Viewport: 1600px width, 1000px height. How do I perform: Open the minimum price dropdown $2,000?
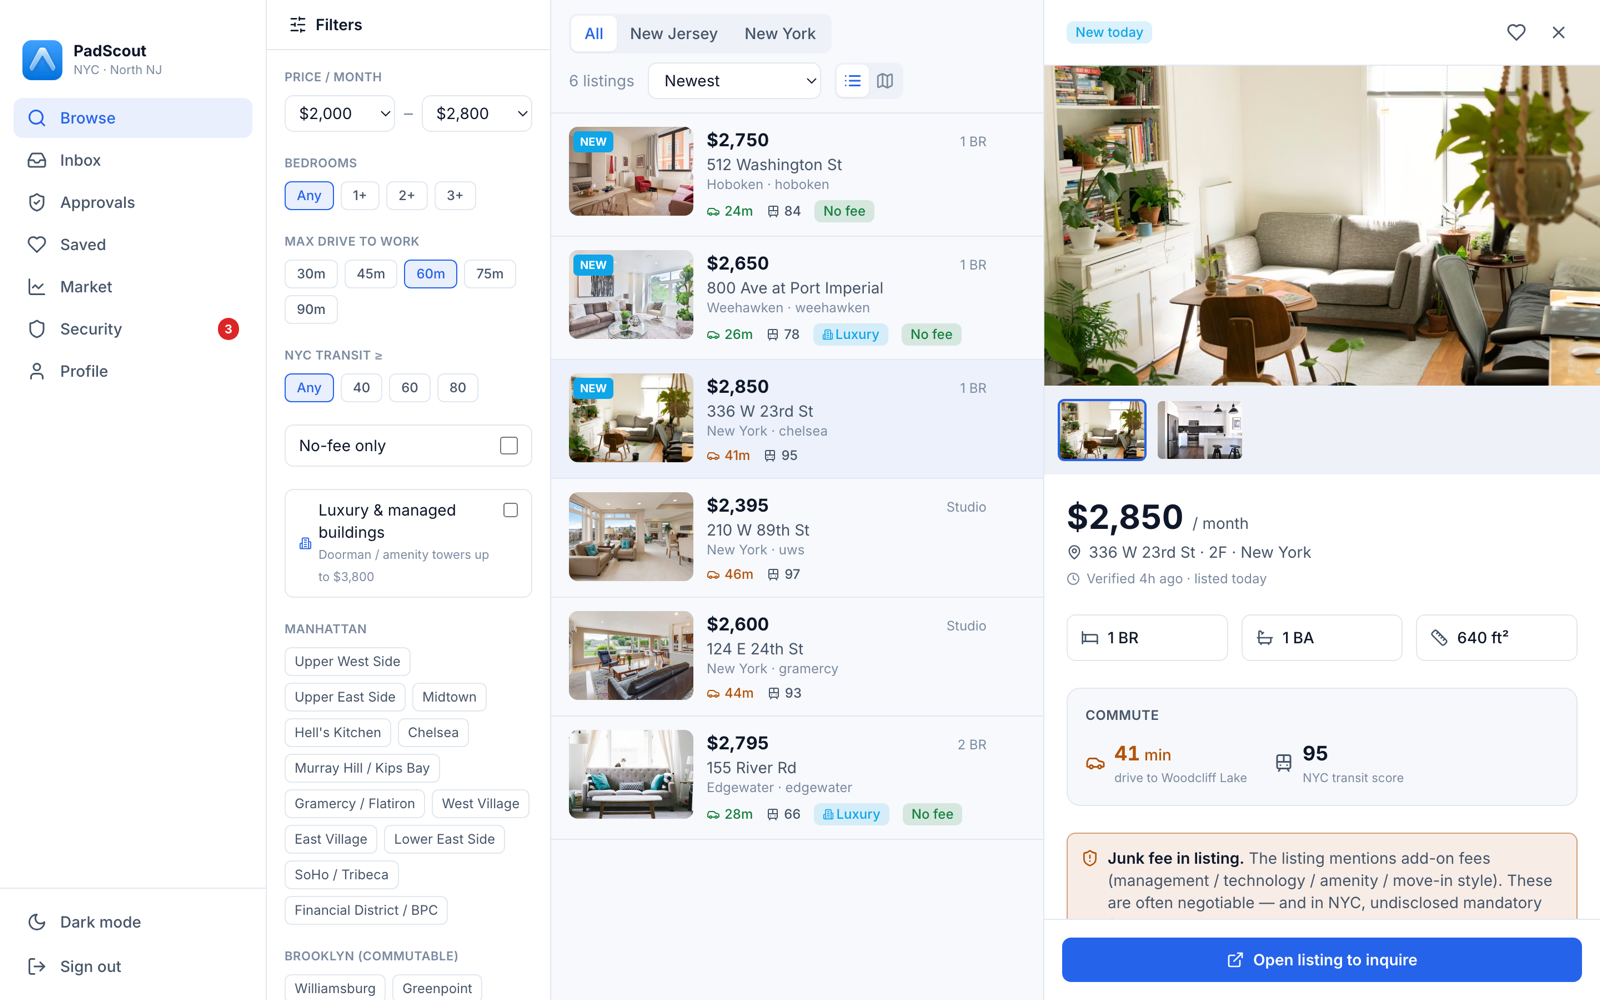pos(340,114)
